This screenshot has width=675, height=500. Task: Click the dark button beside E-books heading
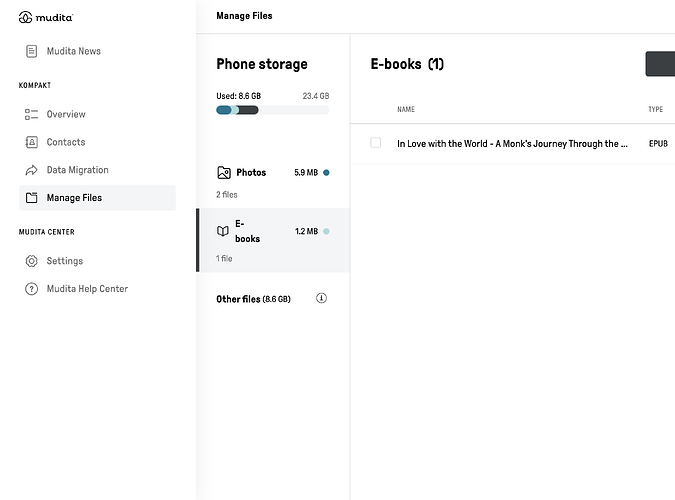660,64
